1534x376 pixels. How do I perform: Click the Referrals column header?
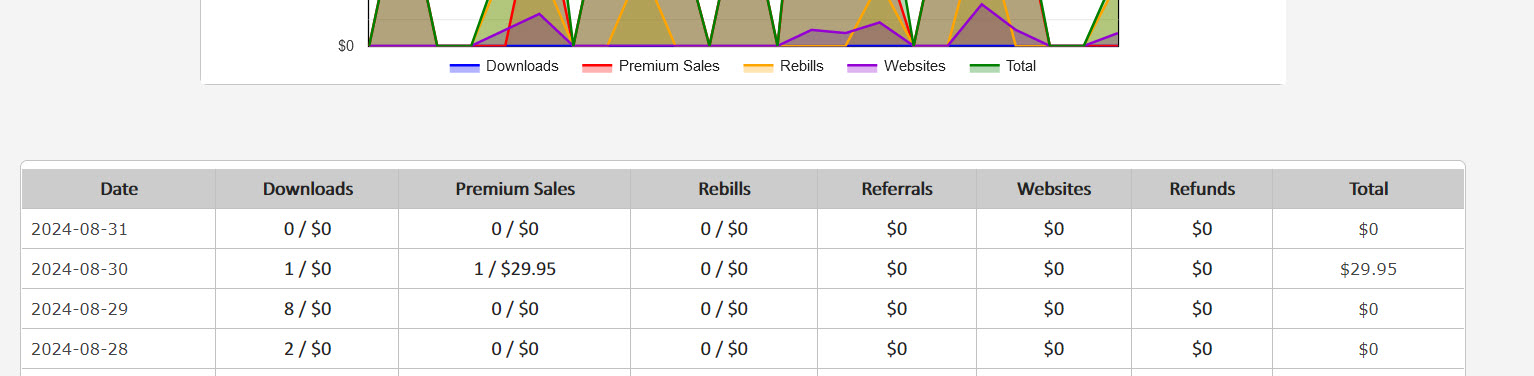(x=897, y=189)
